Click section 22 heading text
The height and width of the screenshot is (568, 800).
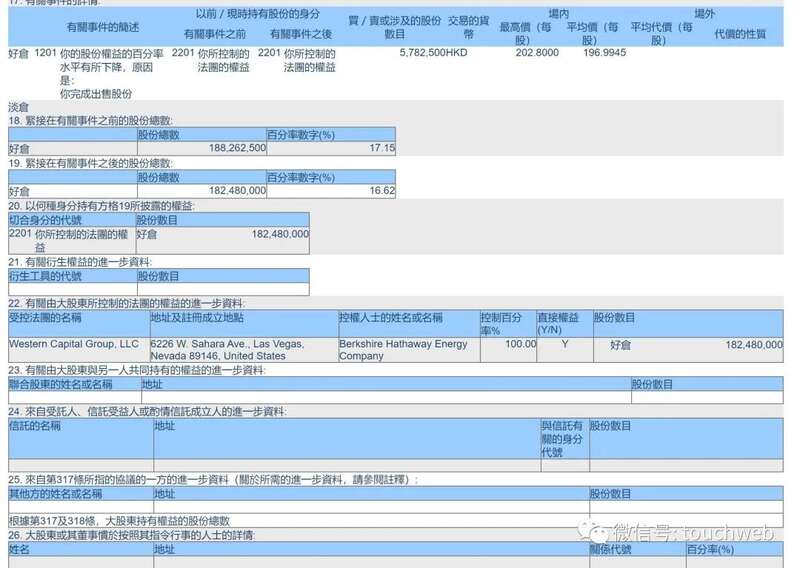tap(126, 303)
